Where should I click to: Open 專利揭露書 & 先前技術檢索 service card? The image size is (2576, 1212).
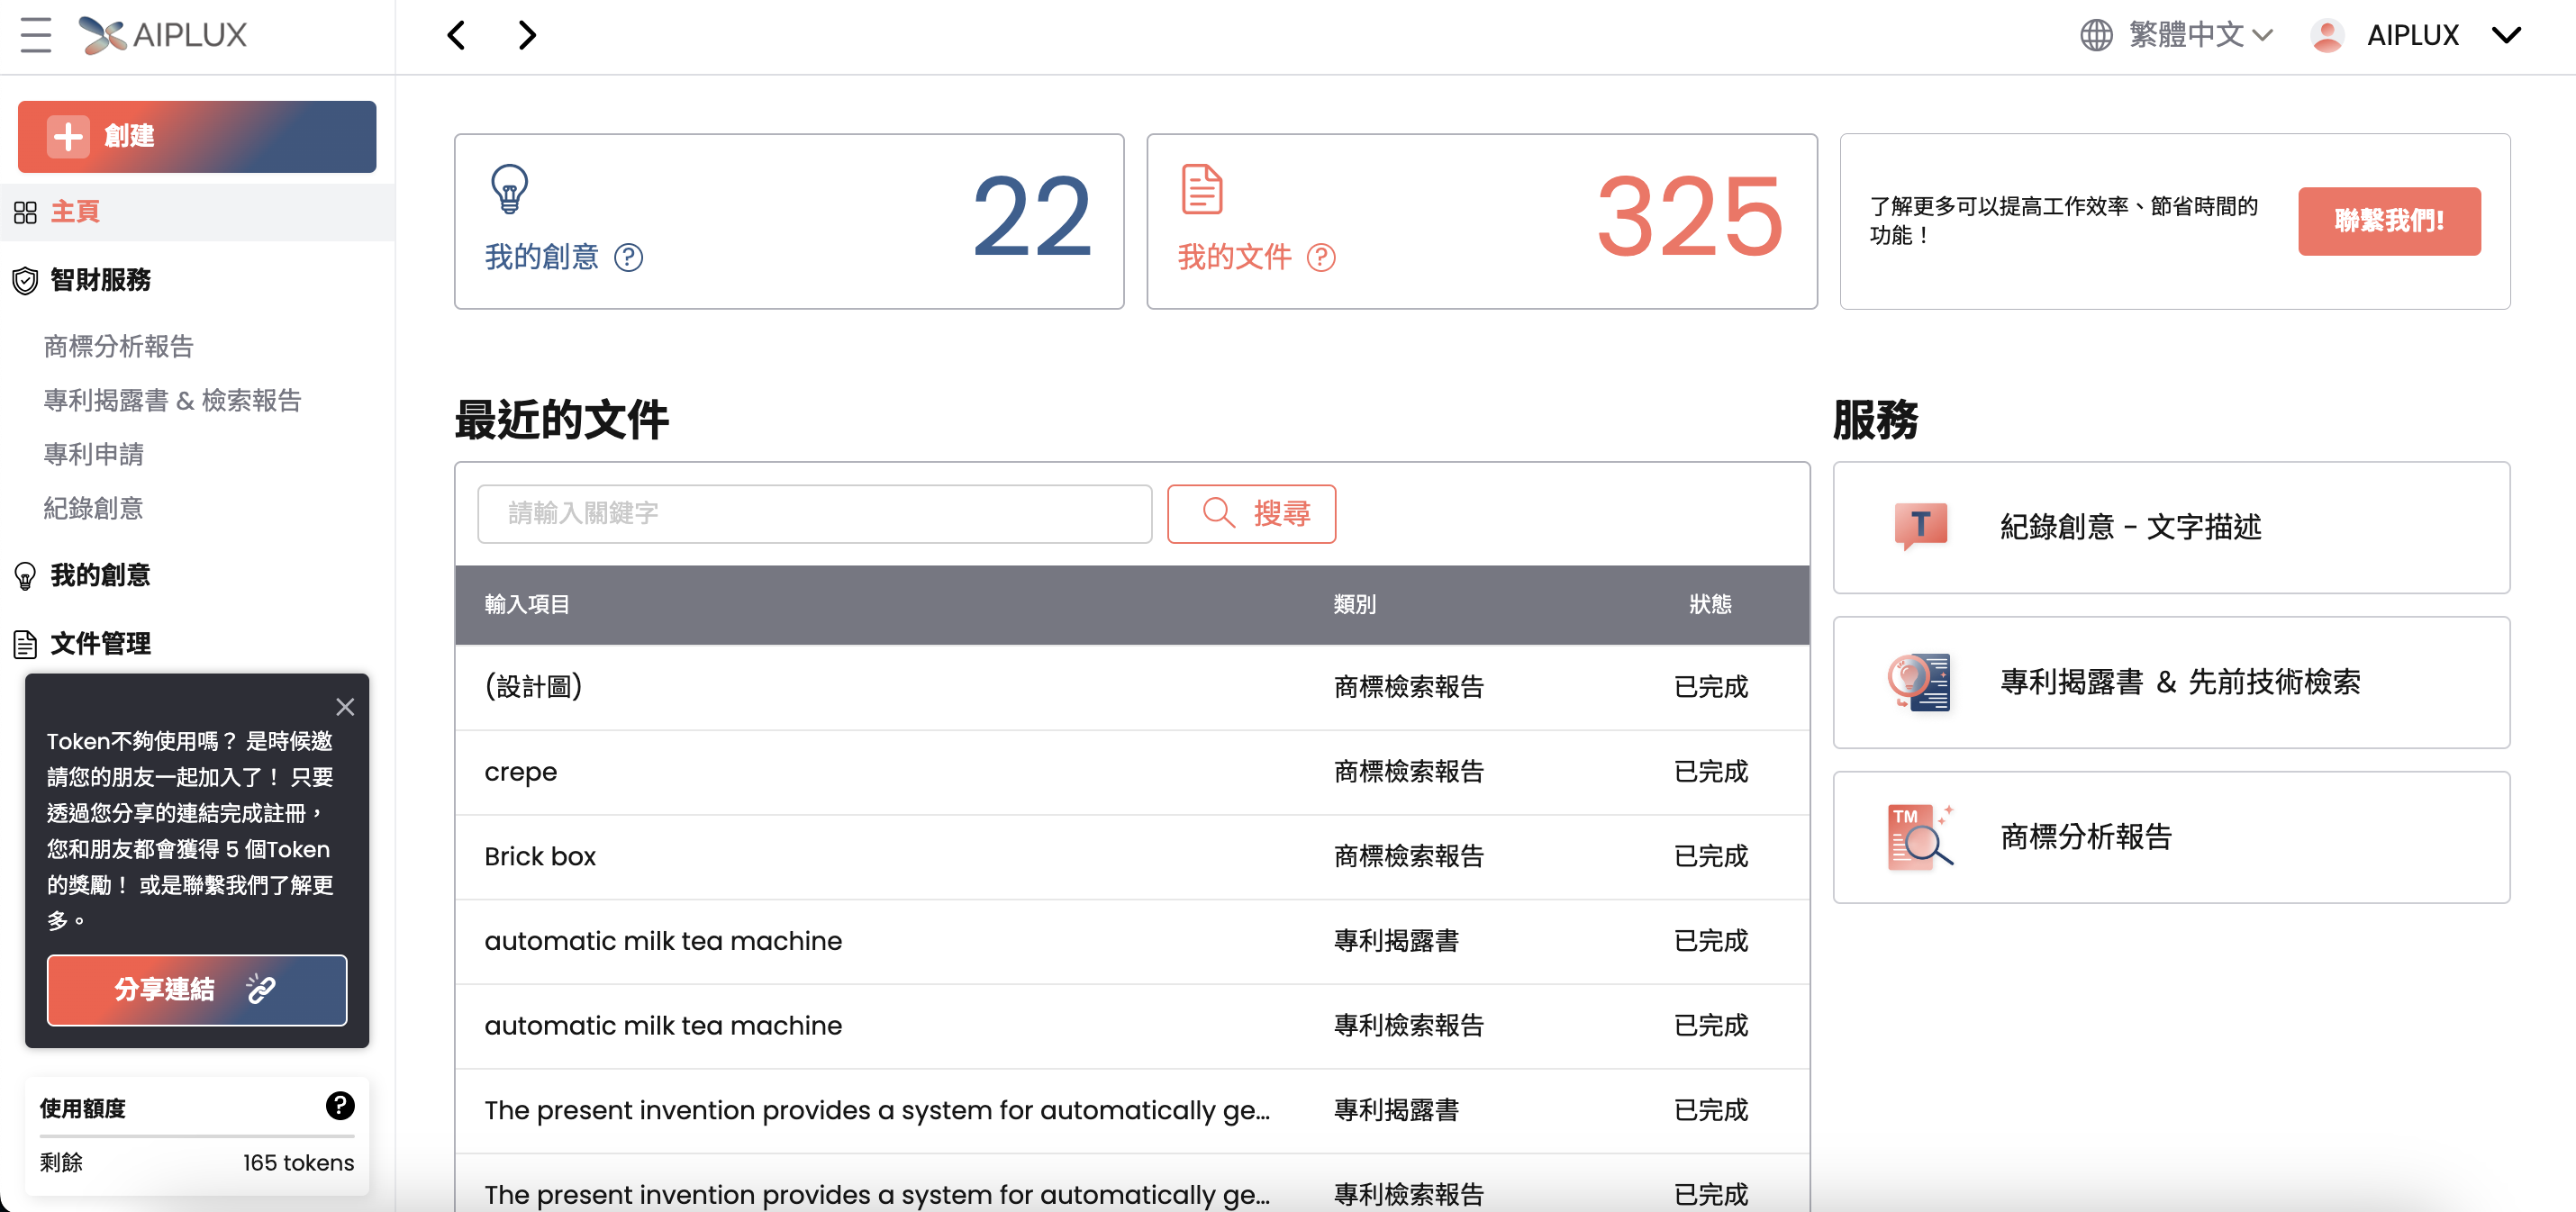click(2171, 682)
